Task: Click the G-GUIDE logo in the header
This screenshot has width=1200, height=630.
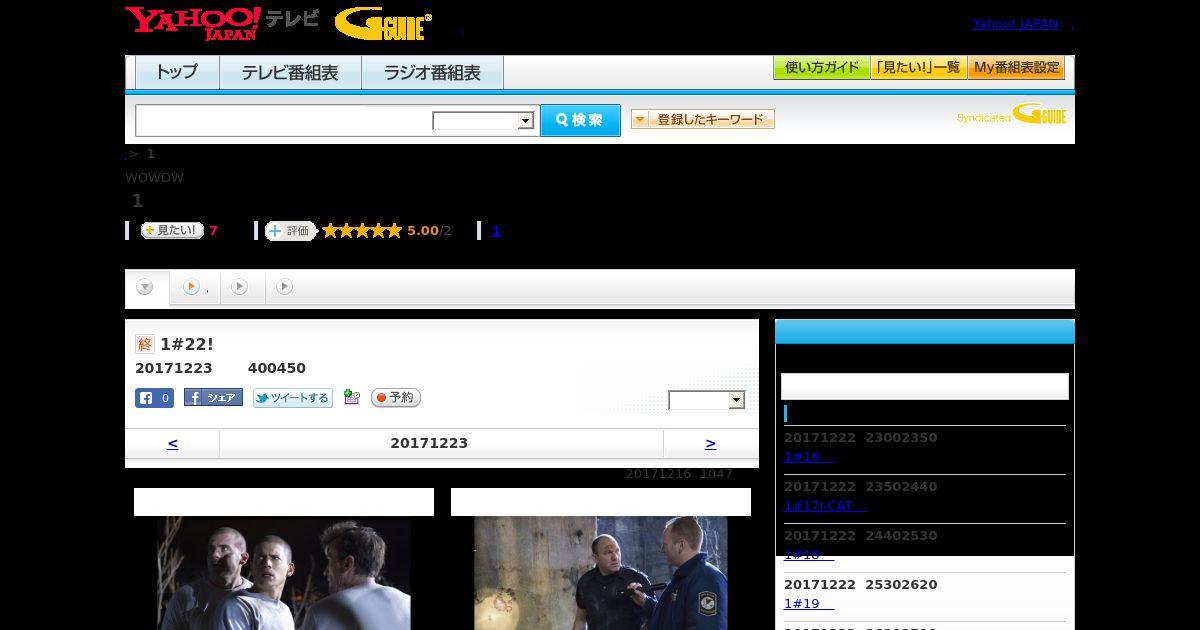Action: (383, 24)
